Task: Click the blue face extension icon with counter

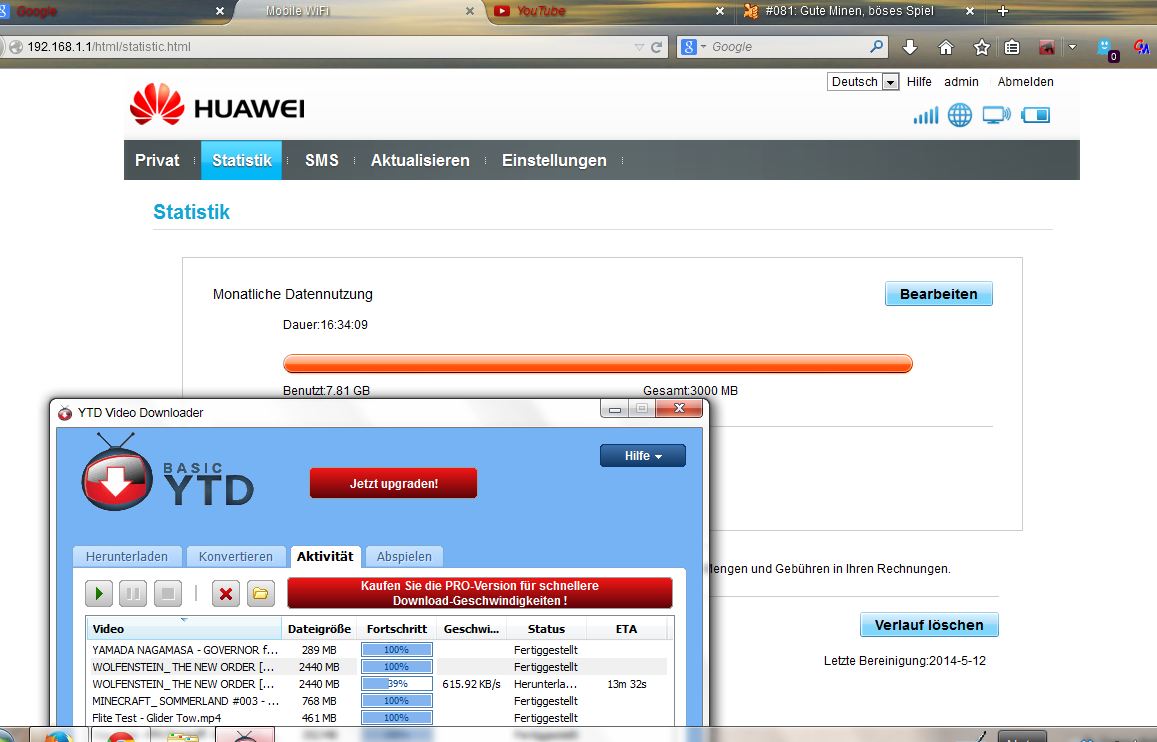Action: tap(1107, 49)
